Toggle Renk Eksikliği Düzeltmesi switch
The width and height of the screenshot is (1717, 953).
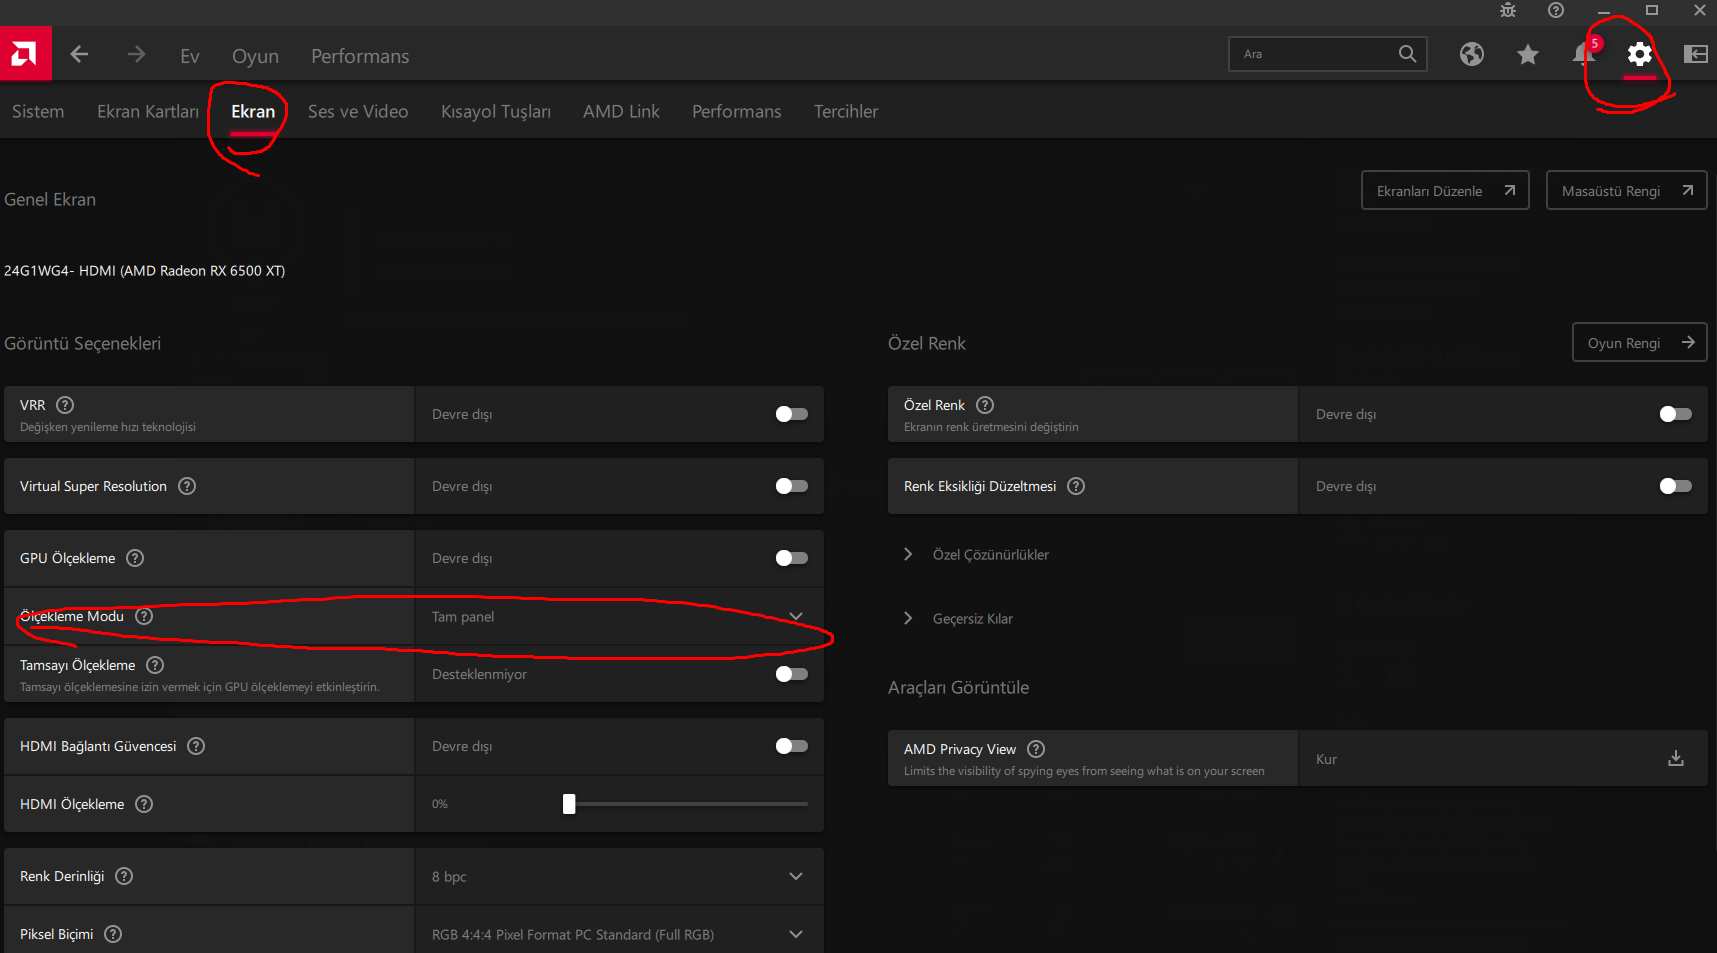(x=1675, y=486)
